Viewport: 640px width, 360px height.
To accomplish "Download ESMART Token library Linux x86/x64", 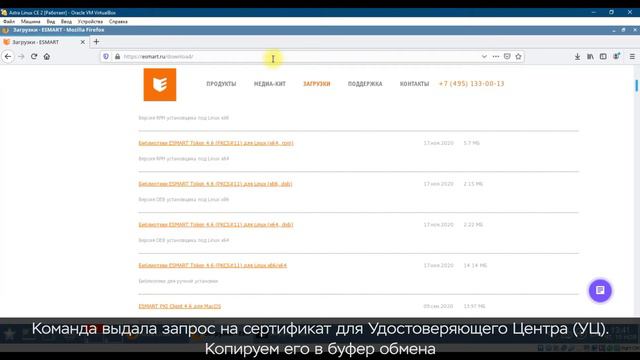I will pos(213,266).
